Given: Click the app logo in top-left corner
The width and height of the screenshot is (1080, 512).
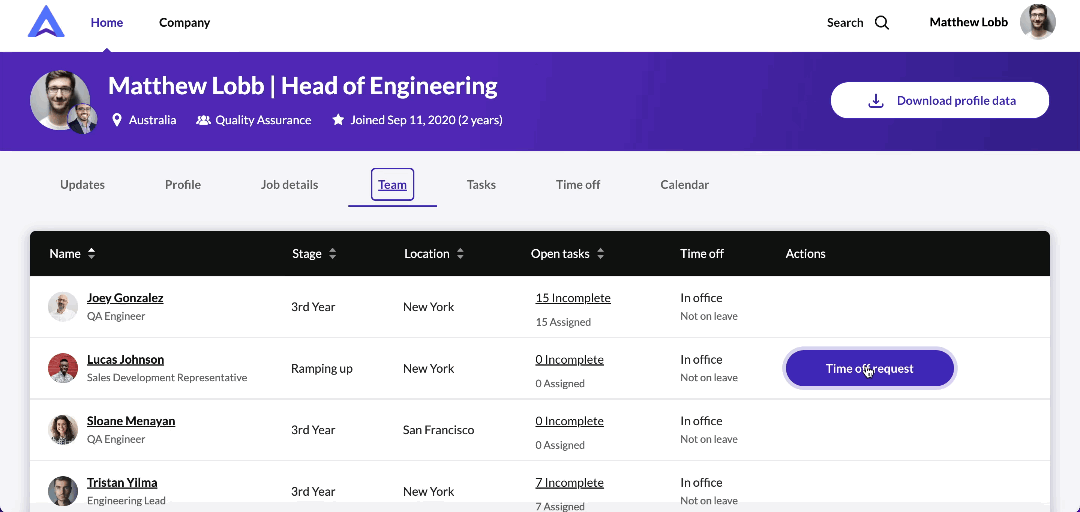Looking at the screenshot, I should [x=46, y=22].
